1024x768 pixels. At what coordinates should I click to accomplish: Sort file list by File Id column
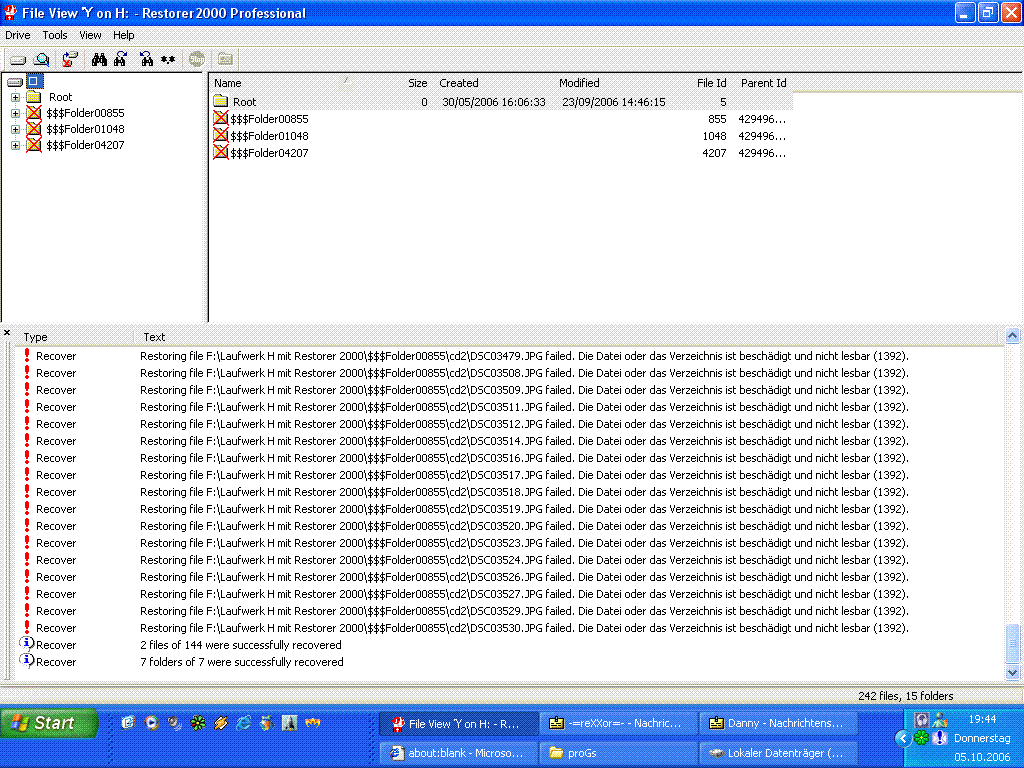point(711,83)
